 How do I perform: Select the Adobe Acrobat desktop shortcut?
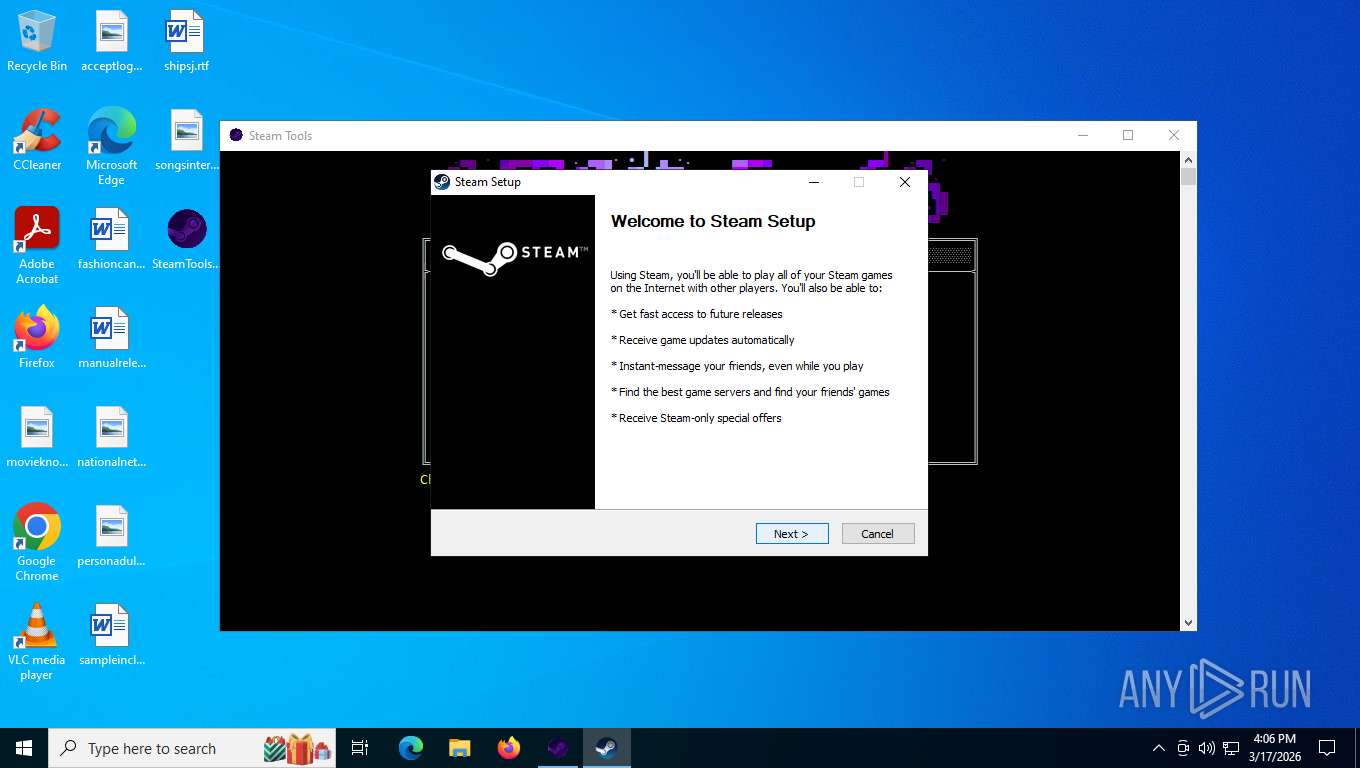pos(37,245)
